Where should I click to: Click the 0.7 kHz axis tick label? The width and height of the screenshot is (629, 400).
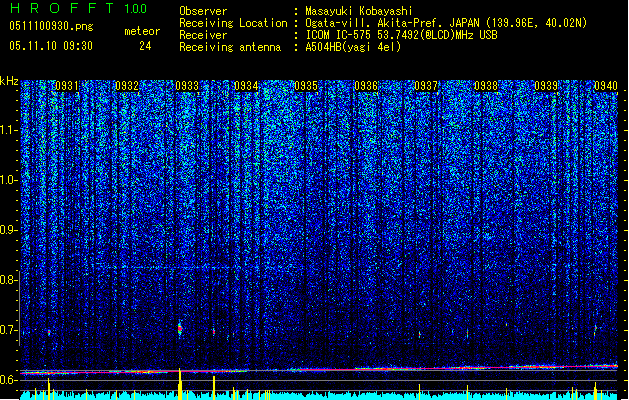(9, 330)
